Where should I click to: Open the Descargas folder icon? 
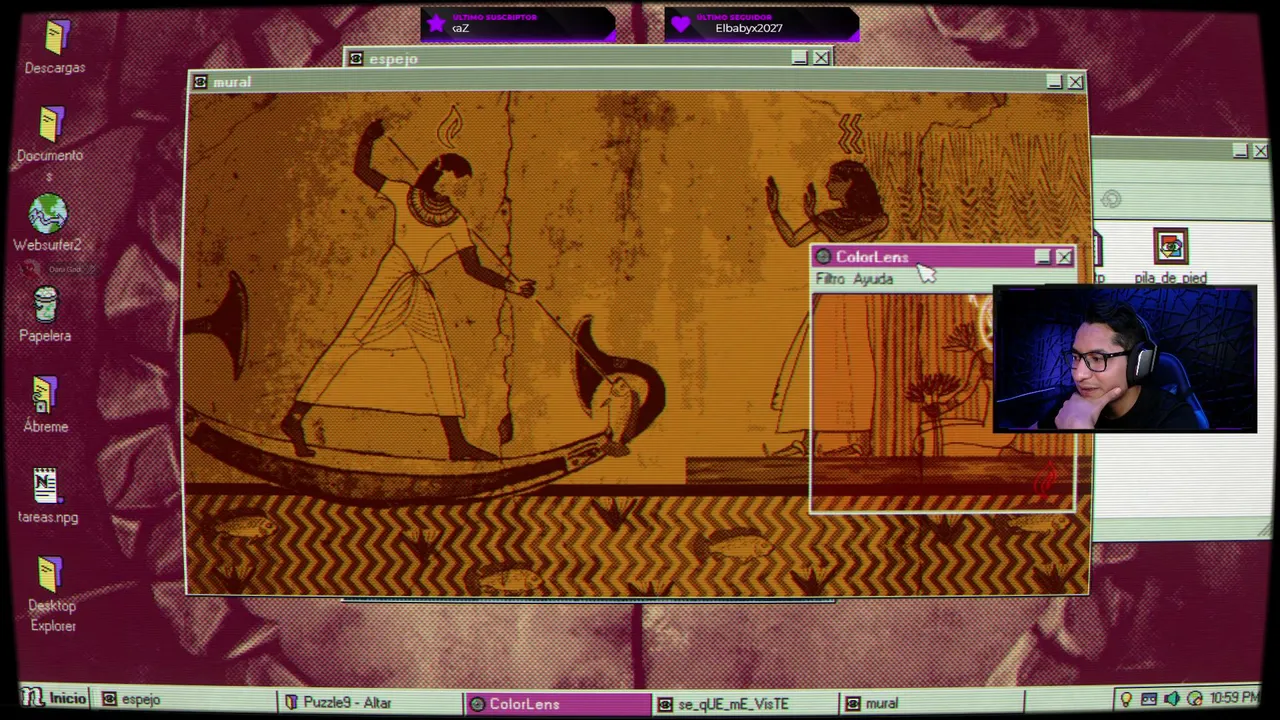pos(55,47)
